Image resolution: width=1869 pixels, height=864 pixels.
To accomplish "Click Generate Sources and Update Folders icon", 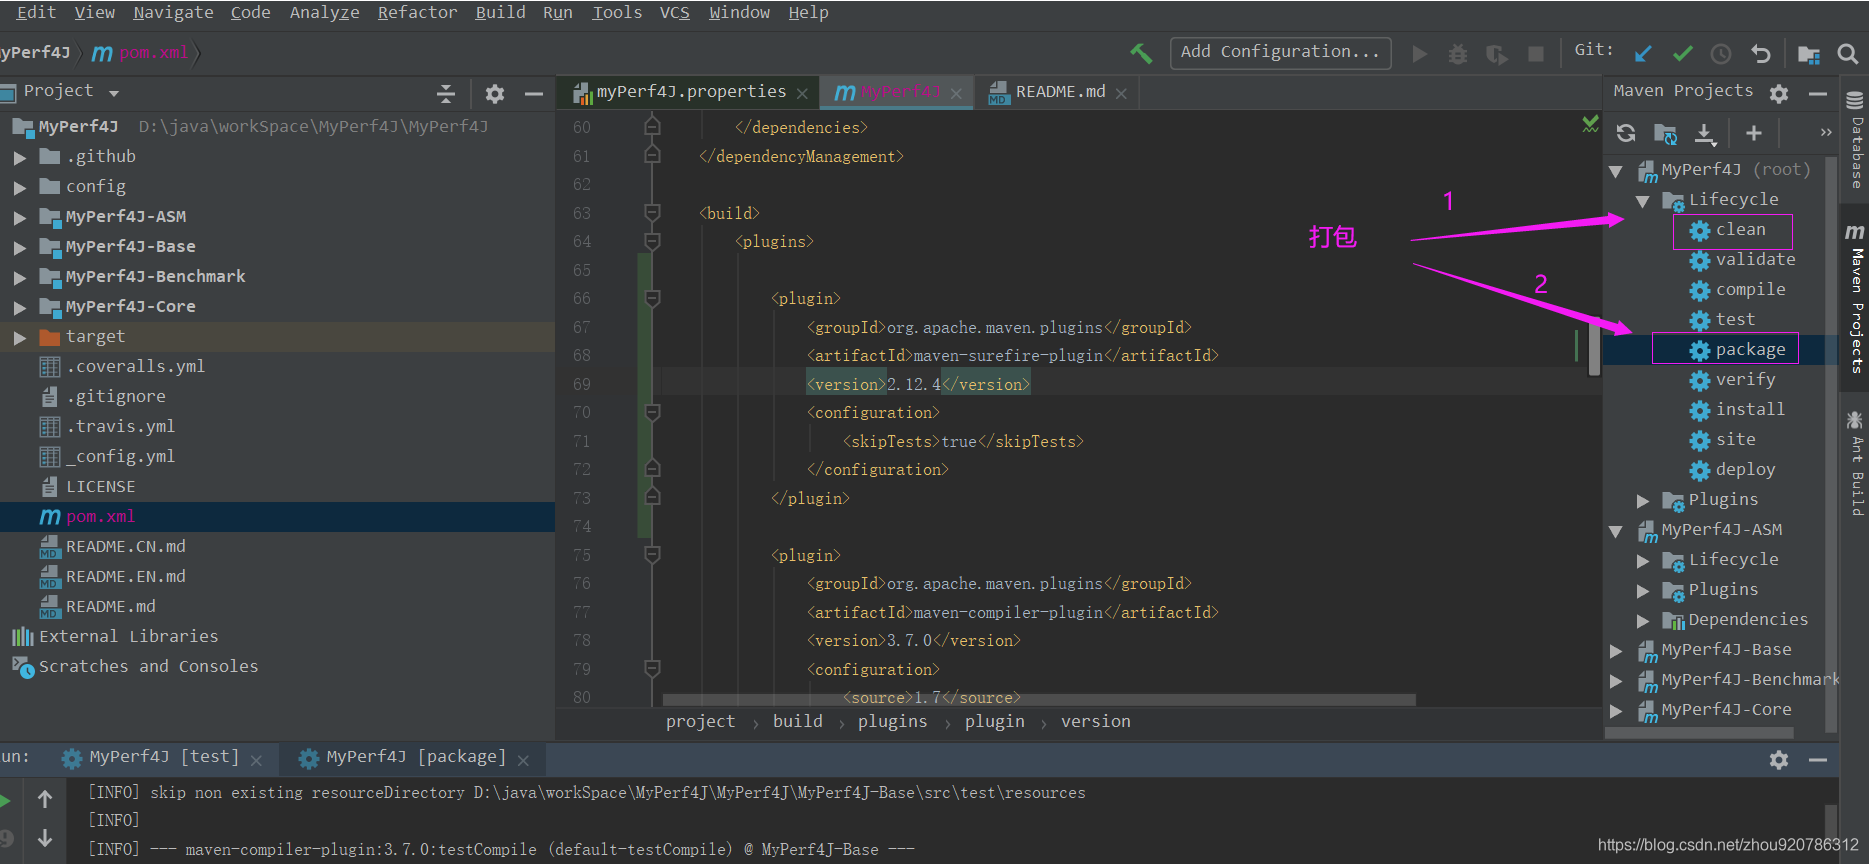I will tap(1665, 133).
